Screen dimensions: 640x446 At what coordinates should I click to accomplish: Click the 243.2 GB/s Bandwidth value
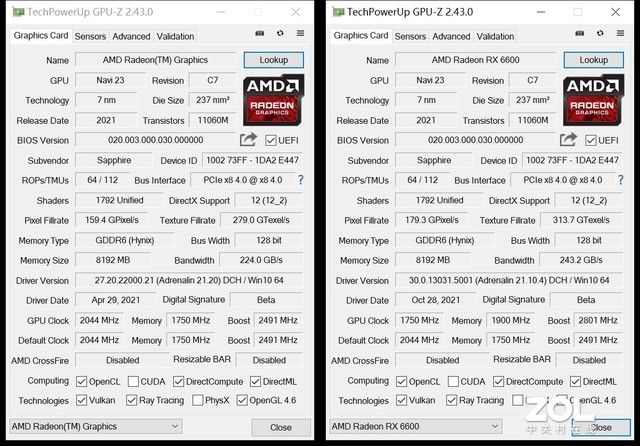pyautogui.click(x=581, y=260)
